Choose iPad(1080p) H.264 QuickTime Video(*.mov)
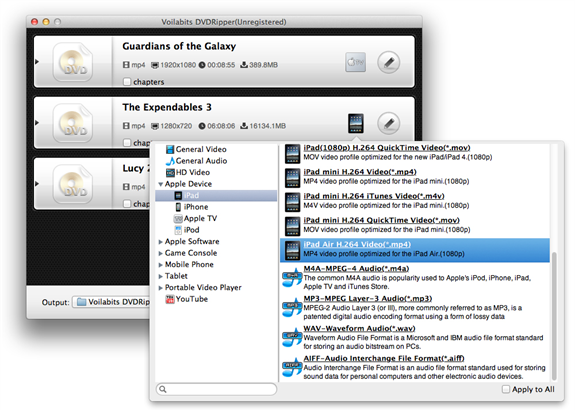The height and width of the screenshot is (411, 575). [387, 148]
